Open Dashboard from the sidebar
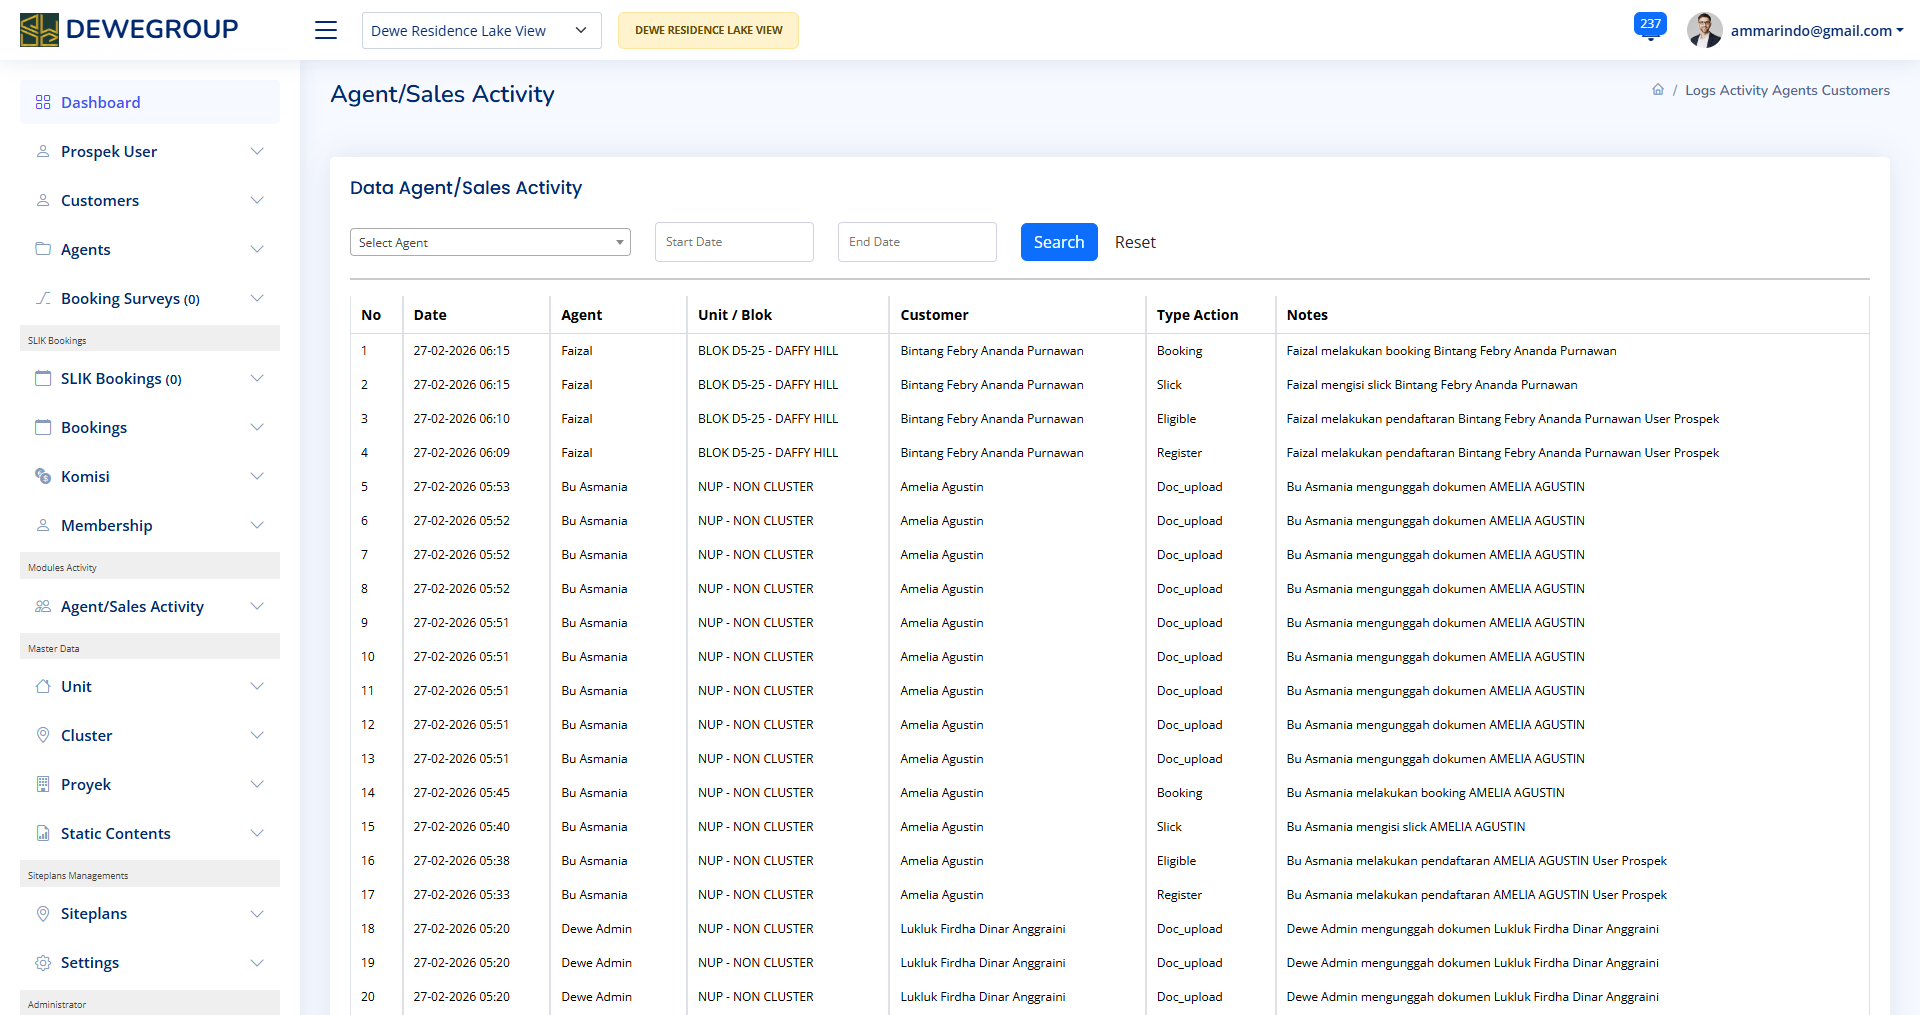The image size is (1920, 1015). click(100, 102)
